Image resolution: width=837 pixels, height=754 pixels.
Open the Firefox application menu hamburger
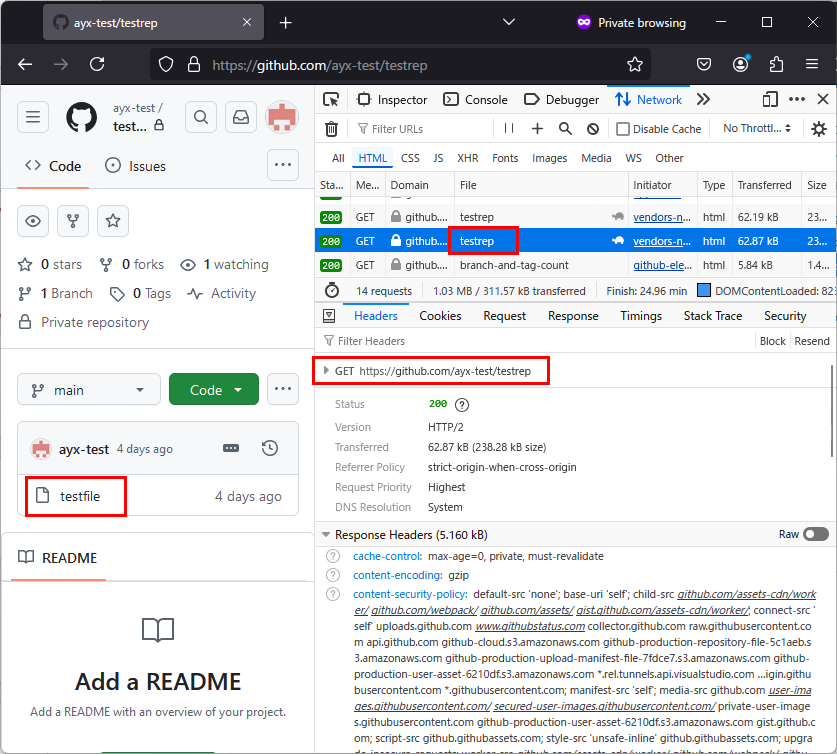(812, 65)
